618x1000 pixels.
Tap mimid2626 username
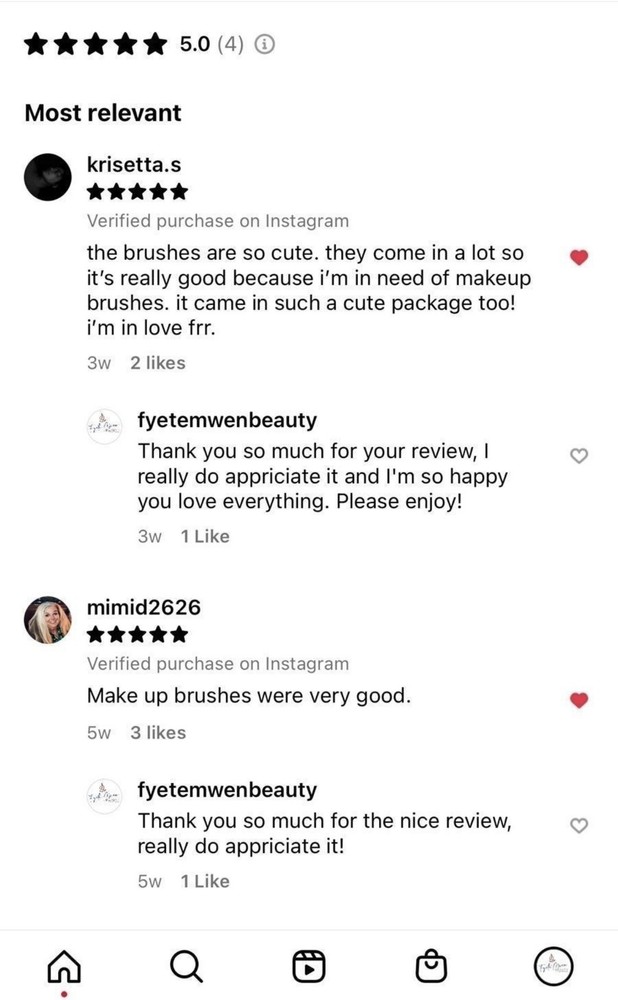point(144,607)
